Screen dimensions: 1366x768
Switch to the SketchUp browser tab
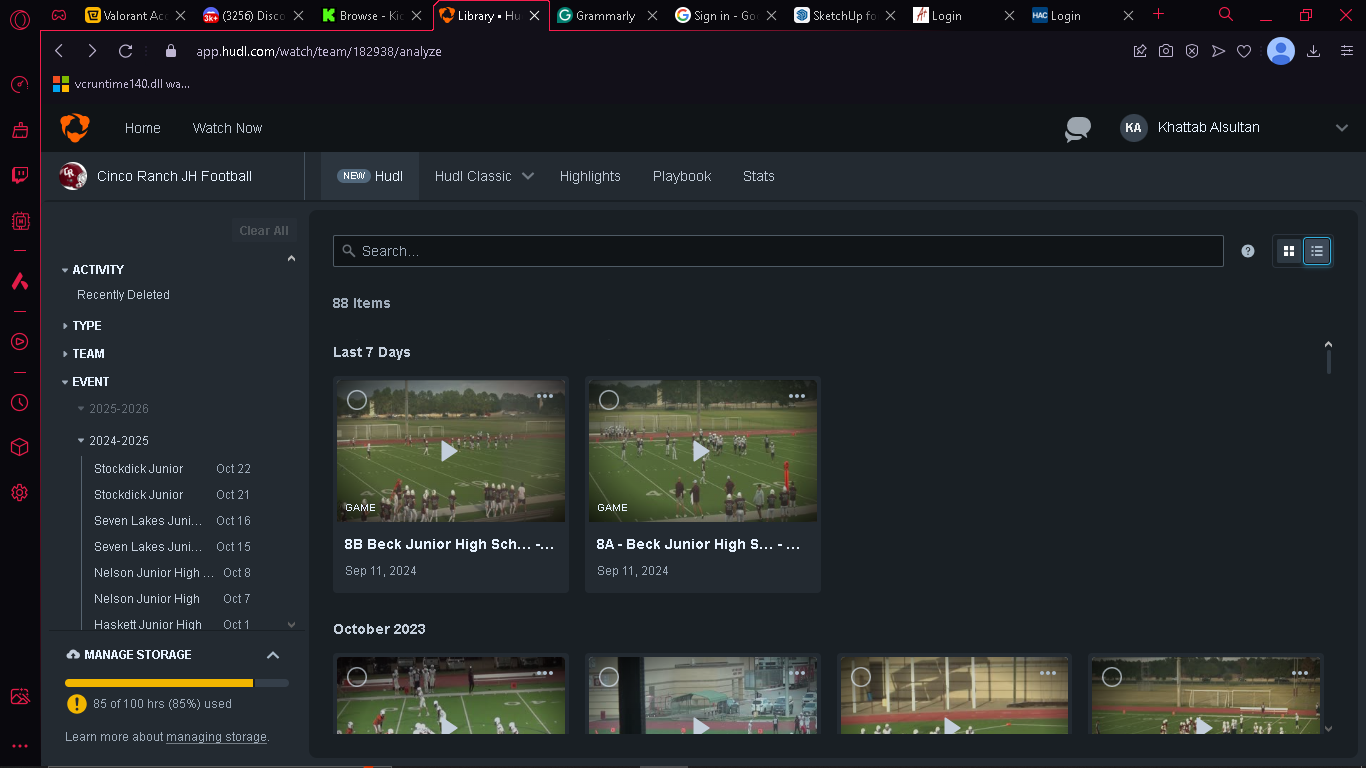point(843,15)
